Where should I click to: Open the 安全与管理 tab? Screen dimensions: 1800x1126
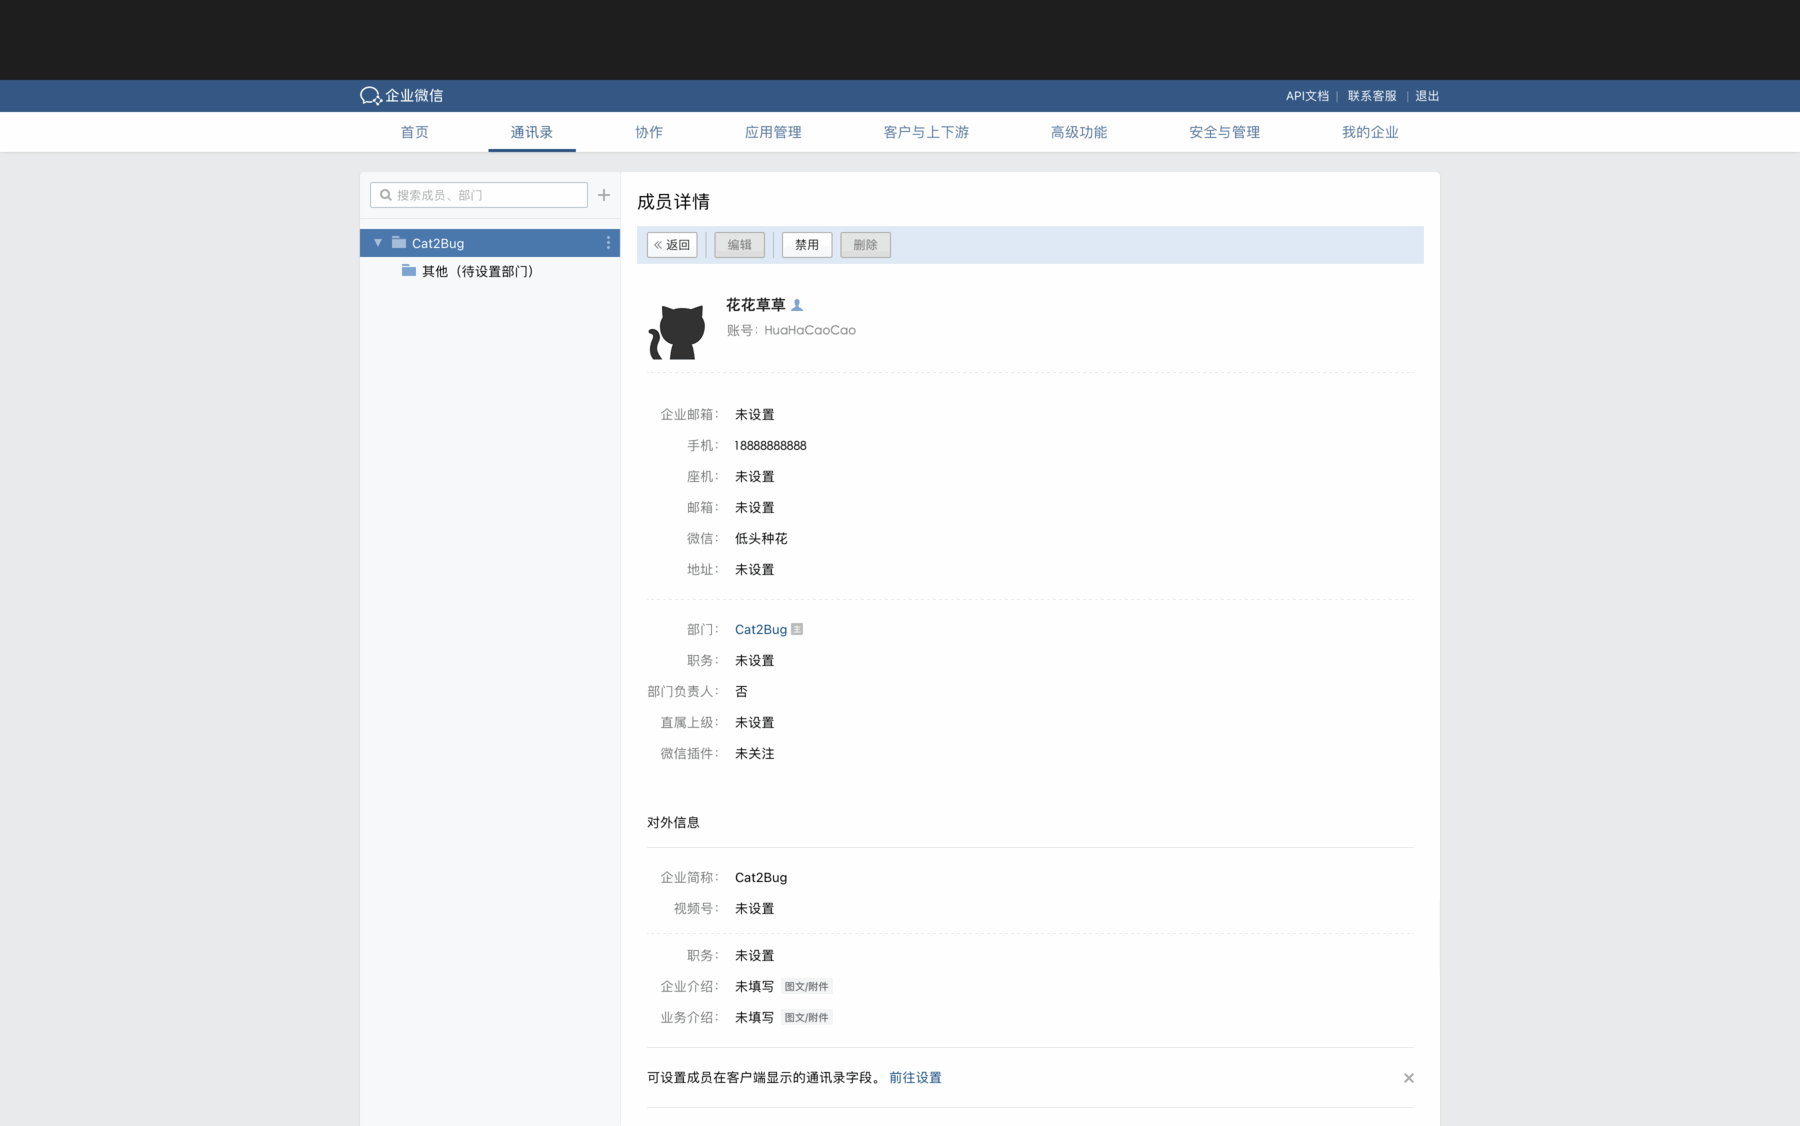pos(1224,132)
